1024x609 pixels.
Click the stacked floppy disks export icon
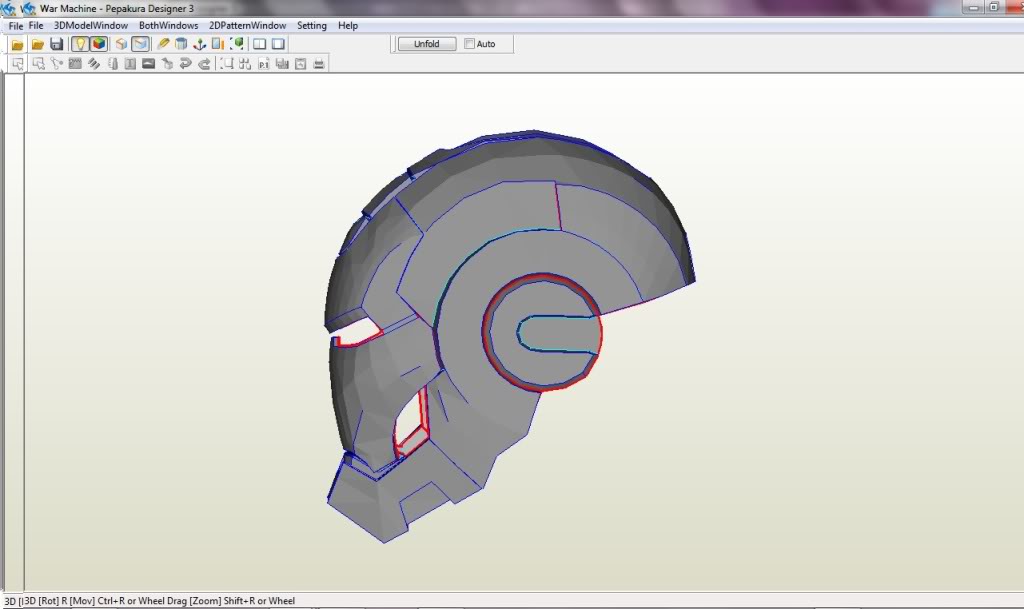pos(282,63)
